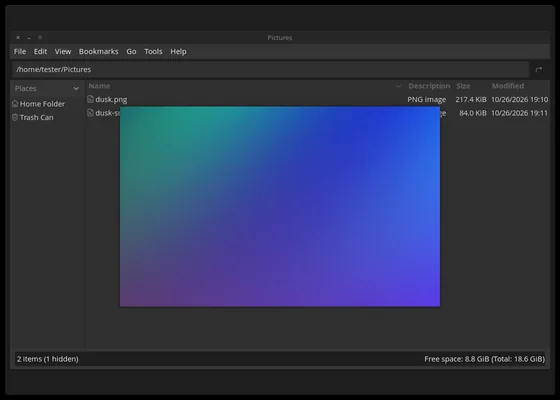Click the gradient image preview

click(280, 206)
